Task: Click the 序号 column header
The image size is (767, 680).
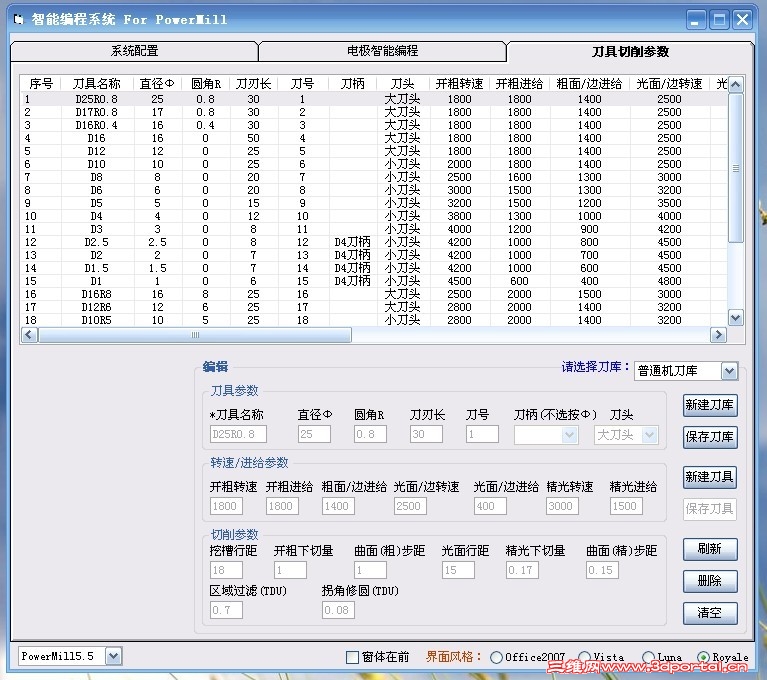Action: click(41, 84)
